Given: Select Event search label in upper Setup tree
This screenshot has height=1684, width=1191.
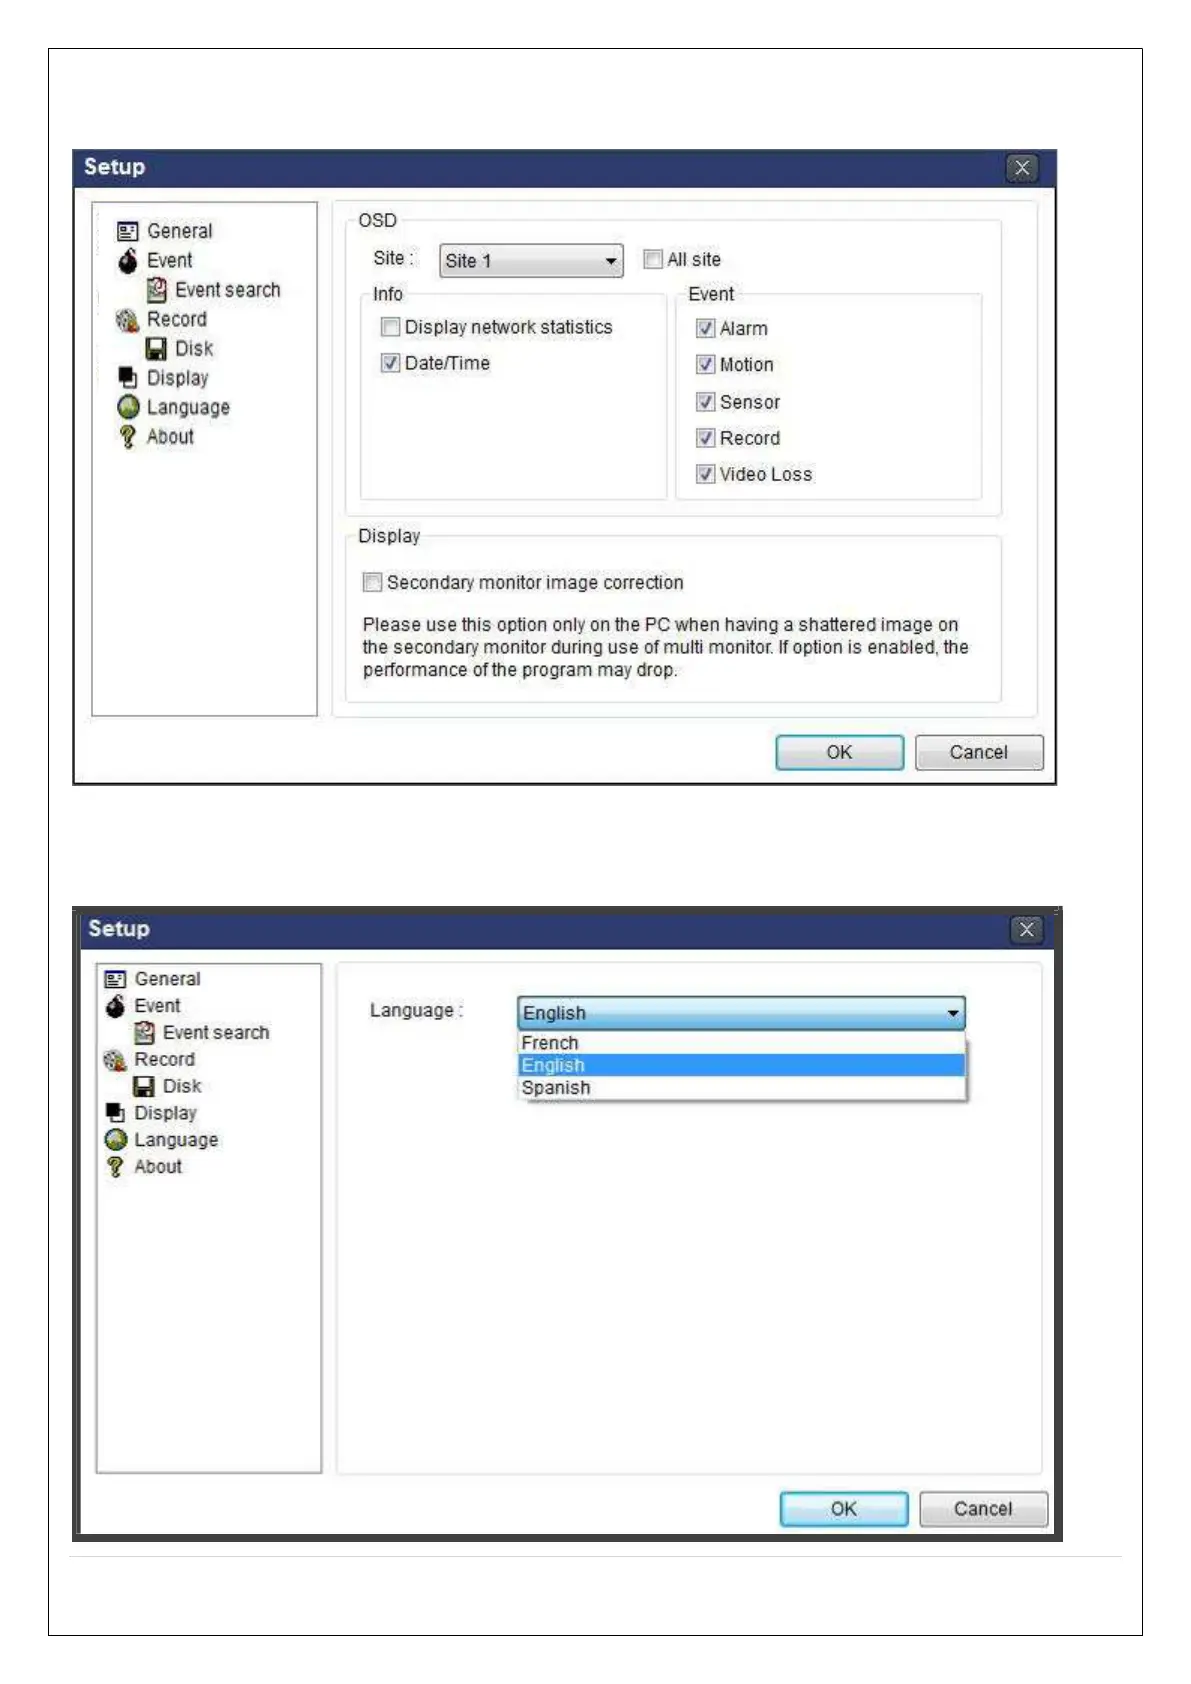Looking at the screenshot, I should 228,290.
